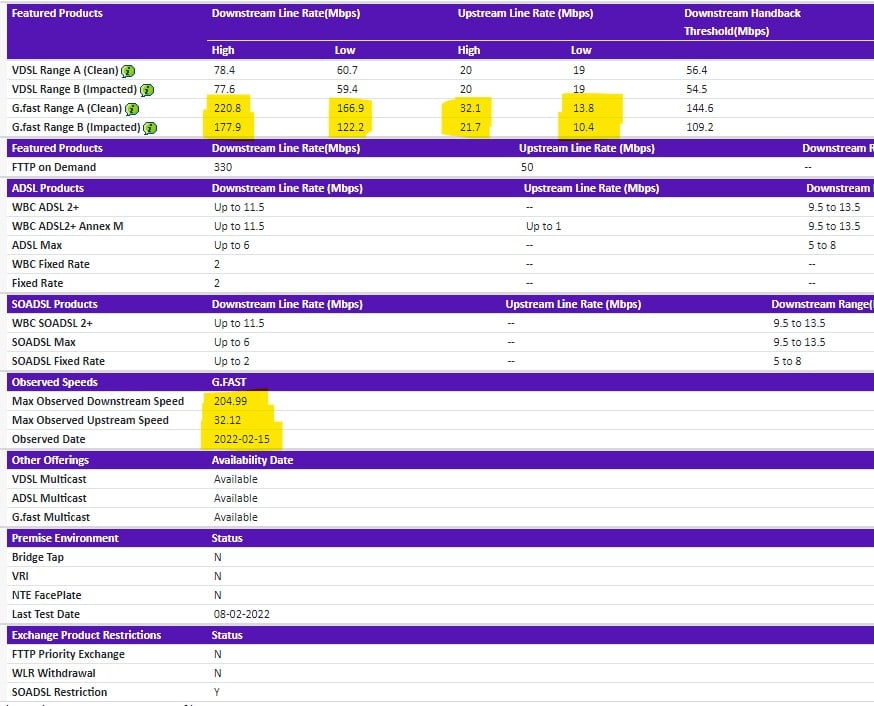Select the FTTP on Demand row label
Viewport: 874px width, 706px height.
53,167
